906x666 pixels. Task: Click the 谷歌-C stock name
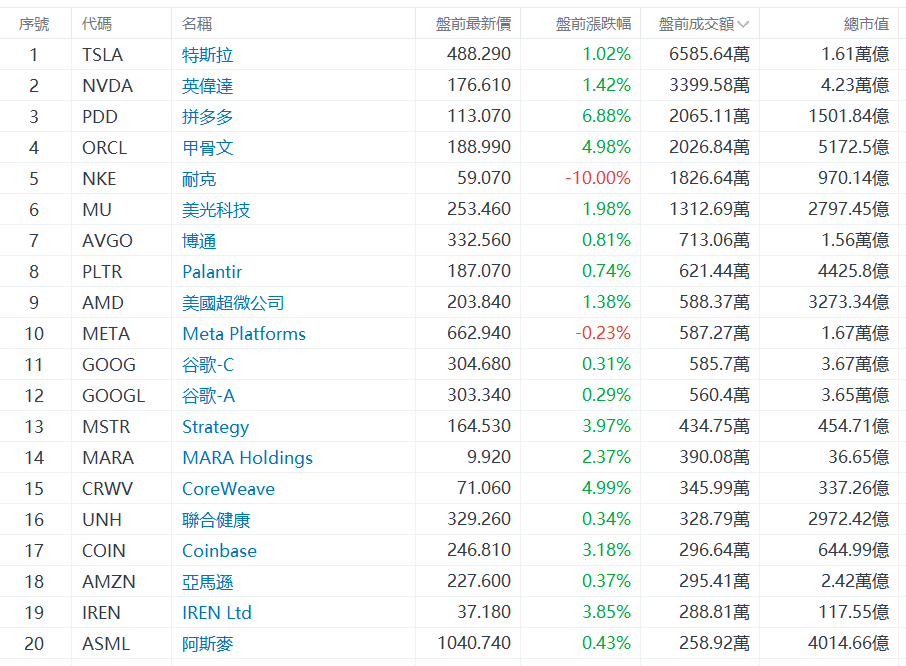(x=208, y=365)
